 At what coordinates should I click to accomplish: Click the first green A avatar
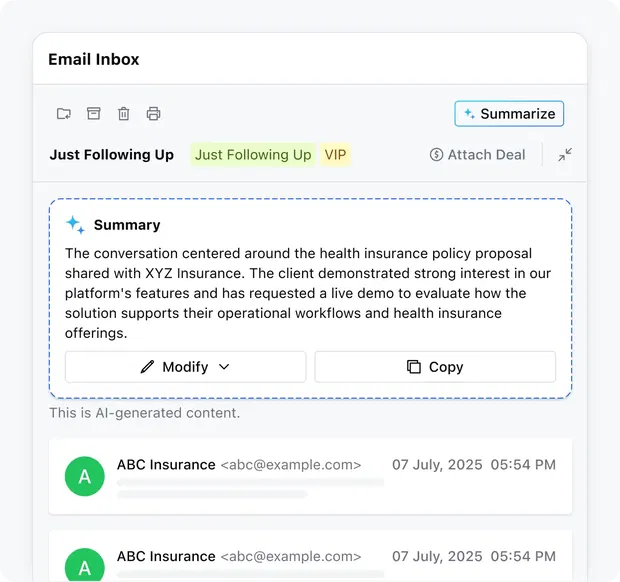85,476
